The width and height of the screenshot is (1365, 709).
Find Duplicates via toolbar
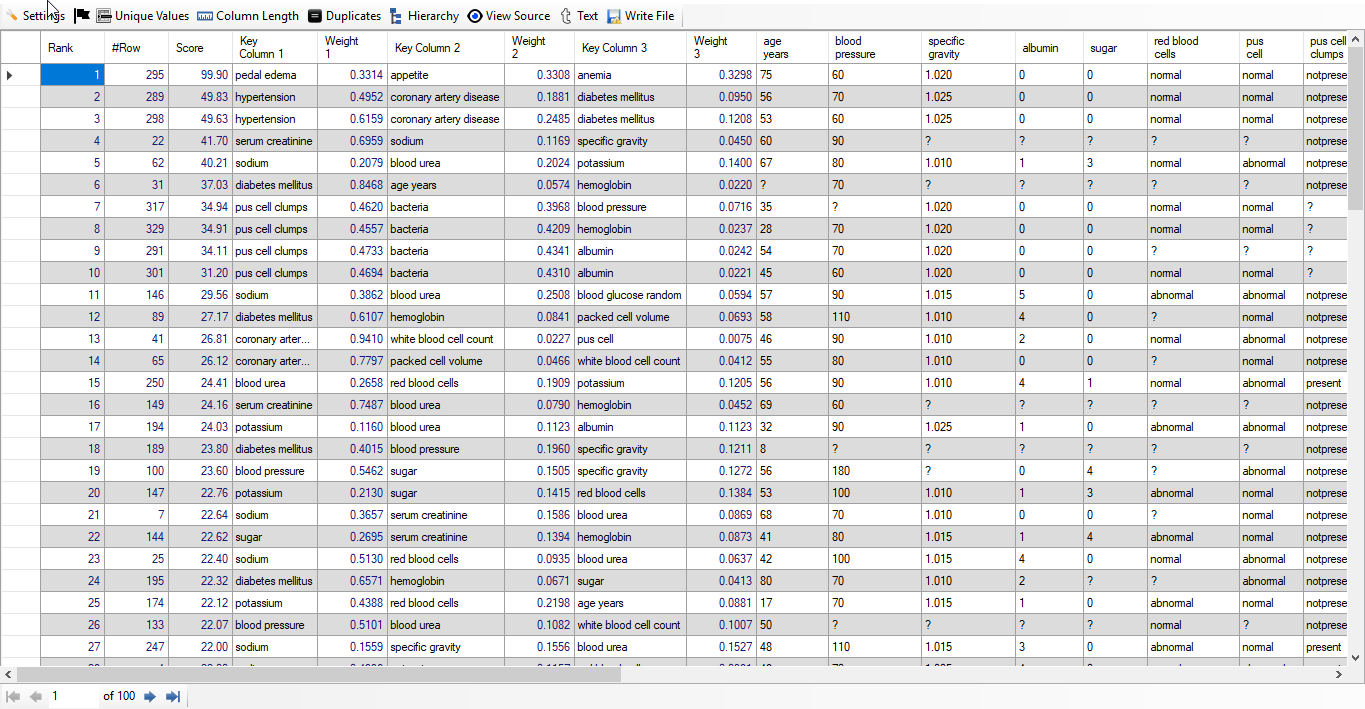(x=344, y=16)
